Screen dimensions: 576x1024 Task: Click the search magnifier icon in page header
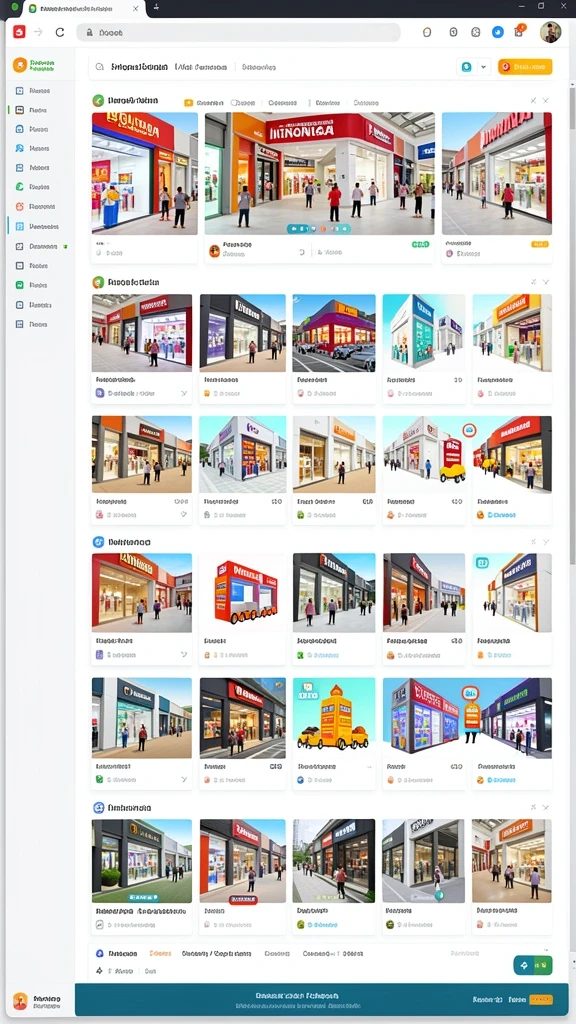click(100, 67)
